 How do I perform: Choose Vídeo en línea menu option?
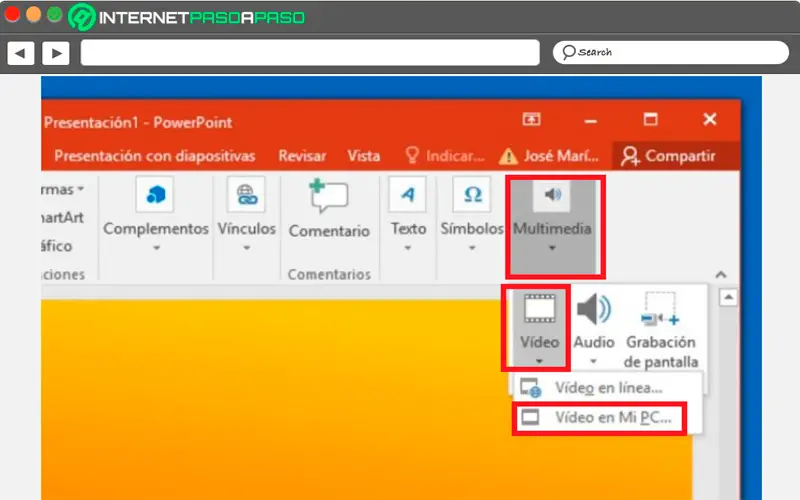click(607, 388)
